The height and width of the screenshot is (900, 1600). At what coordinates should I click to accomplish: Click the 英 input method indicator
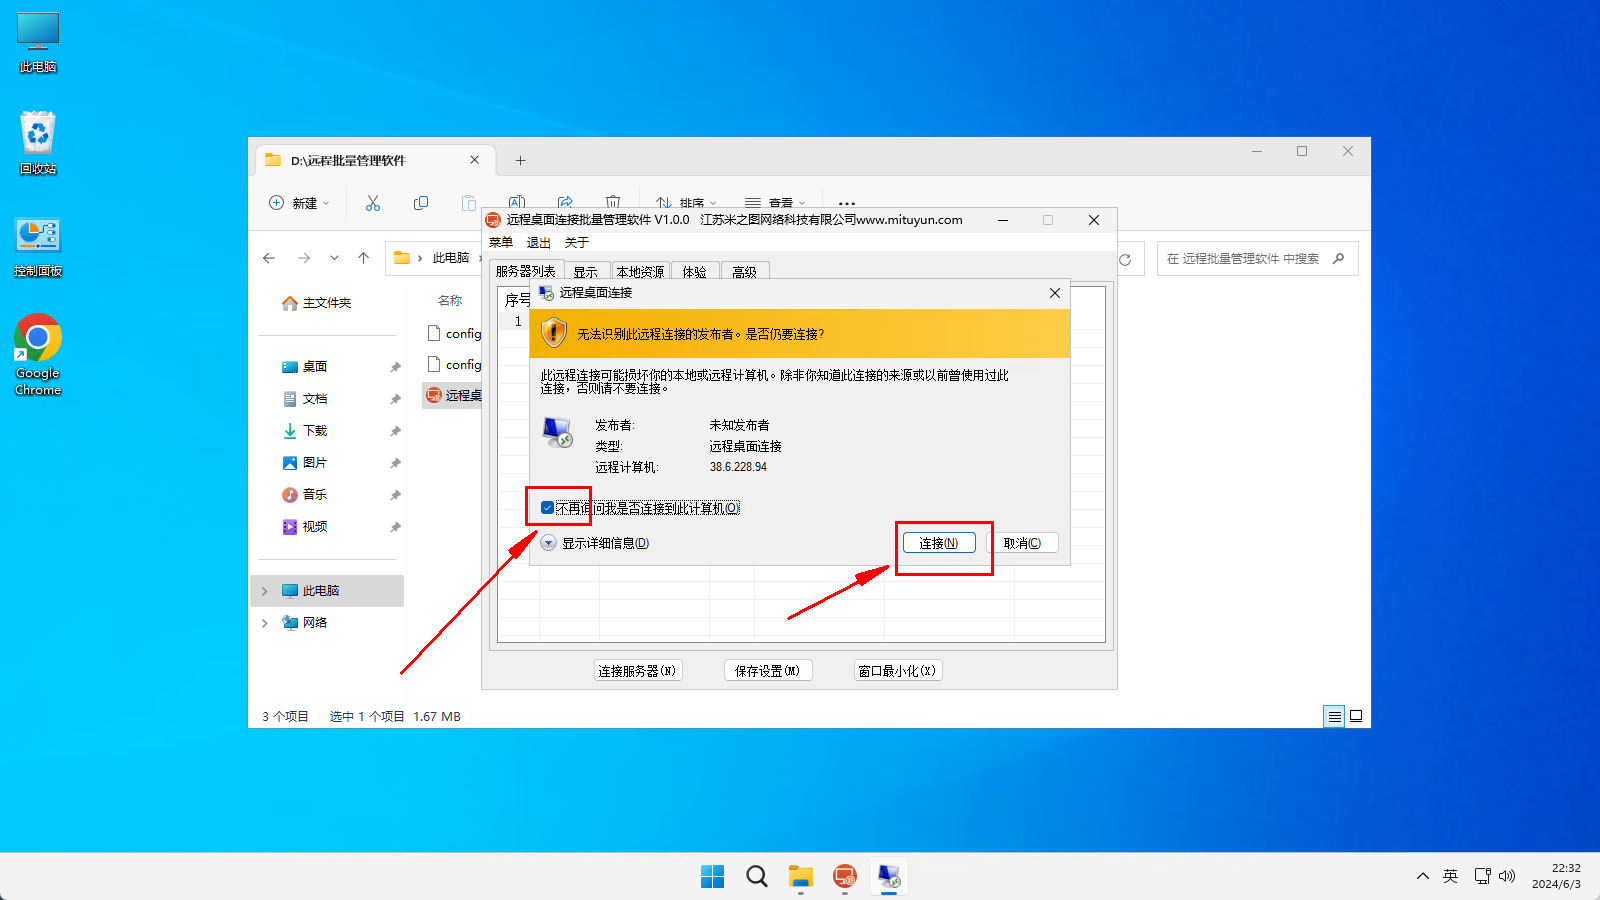1451,876
